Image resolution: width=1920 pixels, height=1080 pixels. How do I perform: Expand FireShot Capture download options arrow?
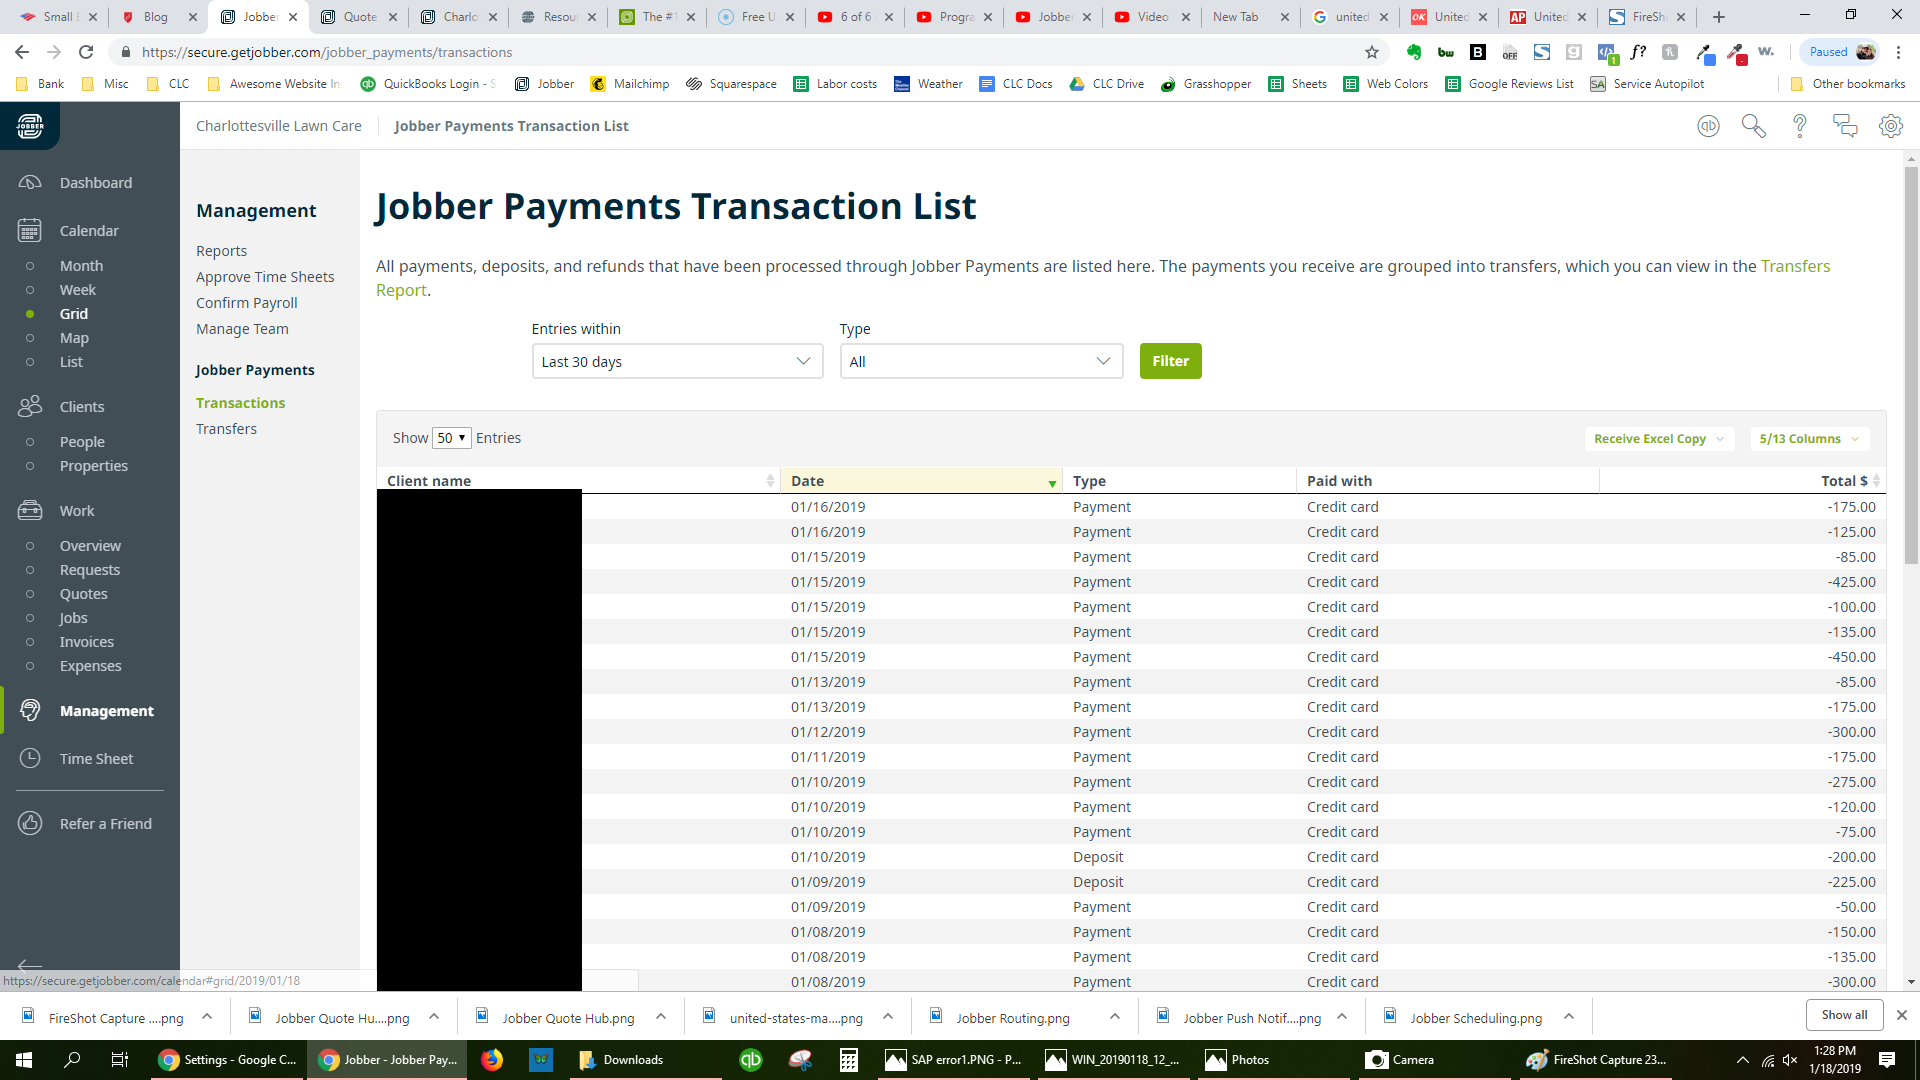(x=207, y=1017)
